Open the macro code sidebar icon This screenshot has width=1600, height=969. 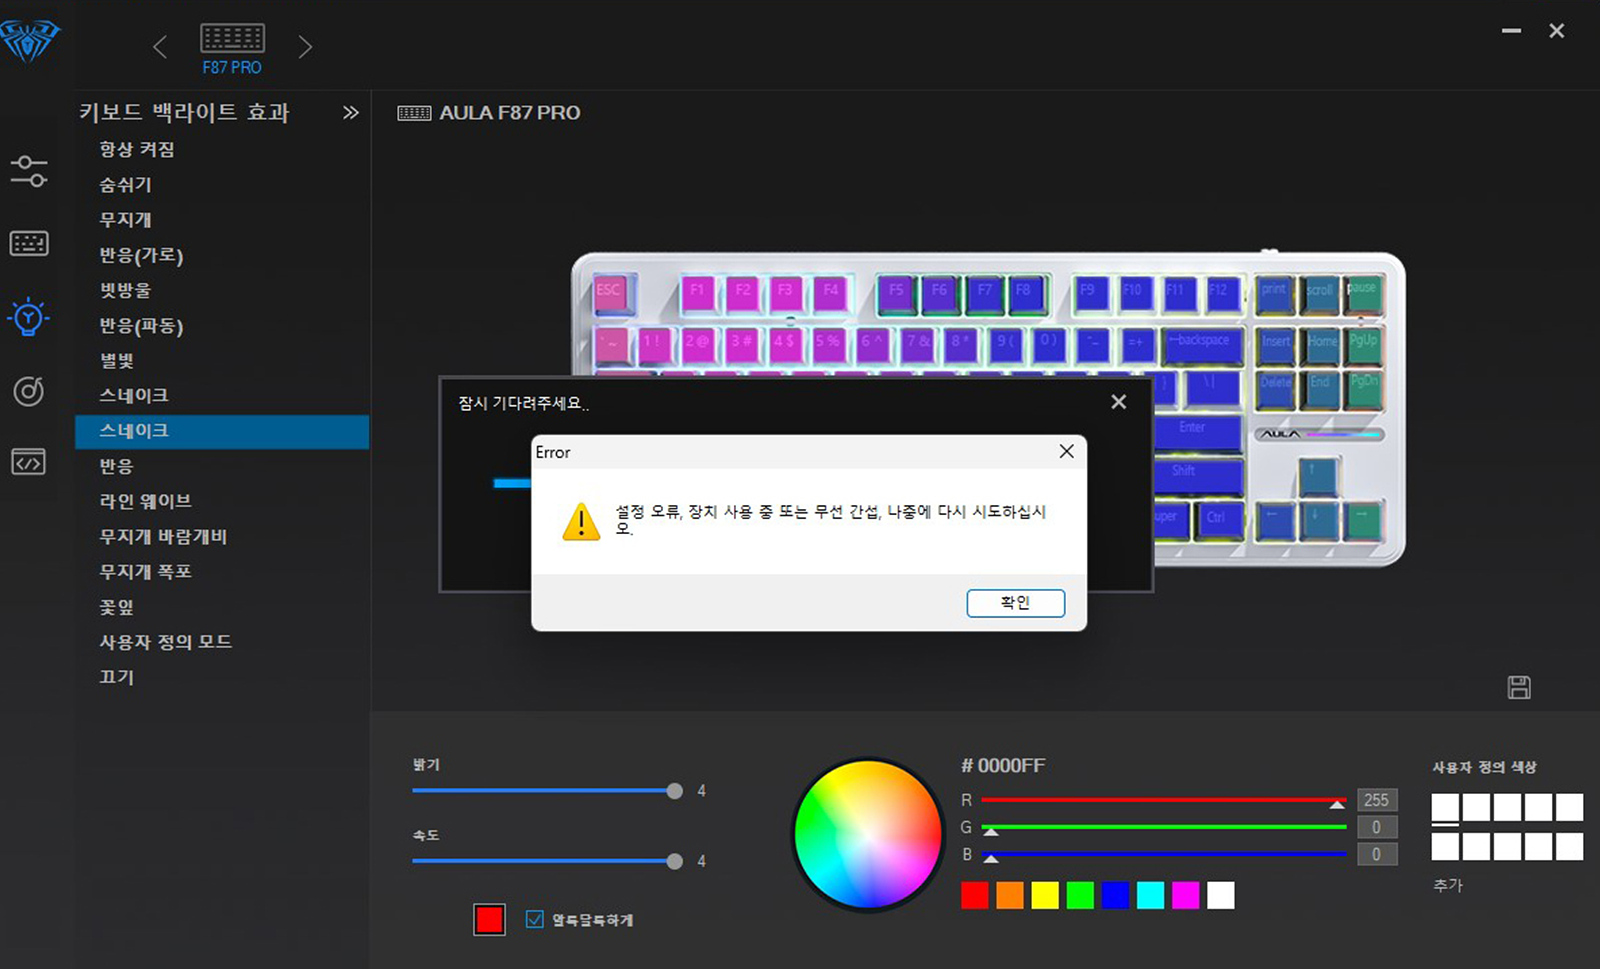coord(28,462)
